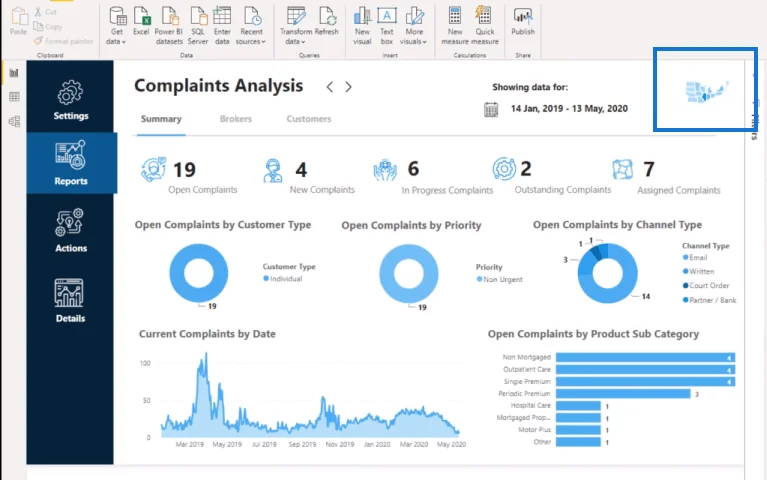Open the Details page icon
767x480 pixels.
[69, 293]
